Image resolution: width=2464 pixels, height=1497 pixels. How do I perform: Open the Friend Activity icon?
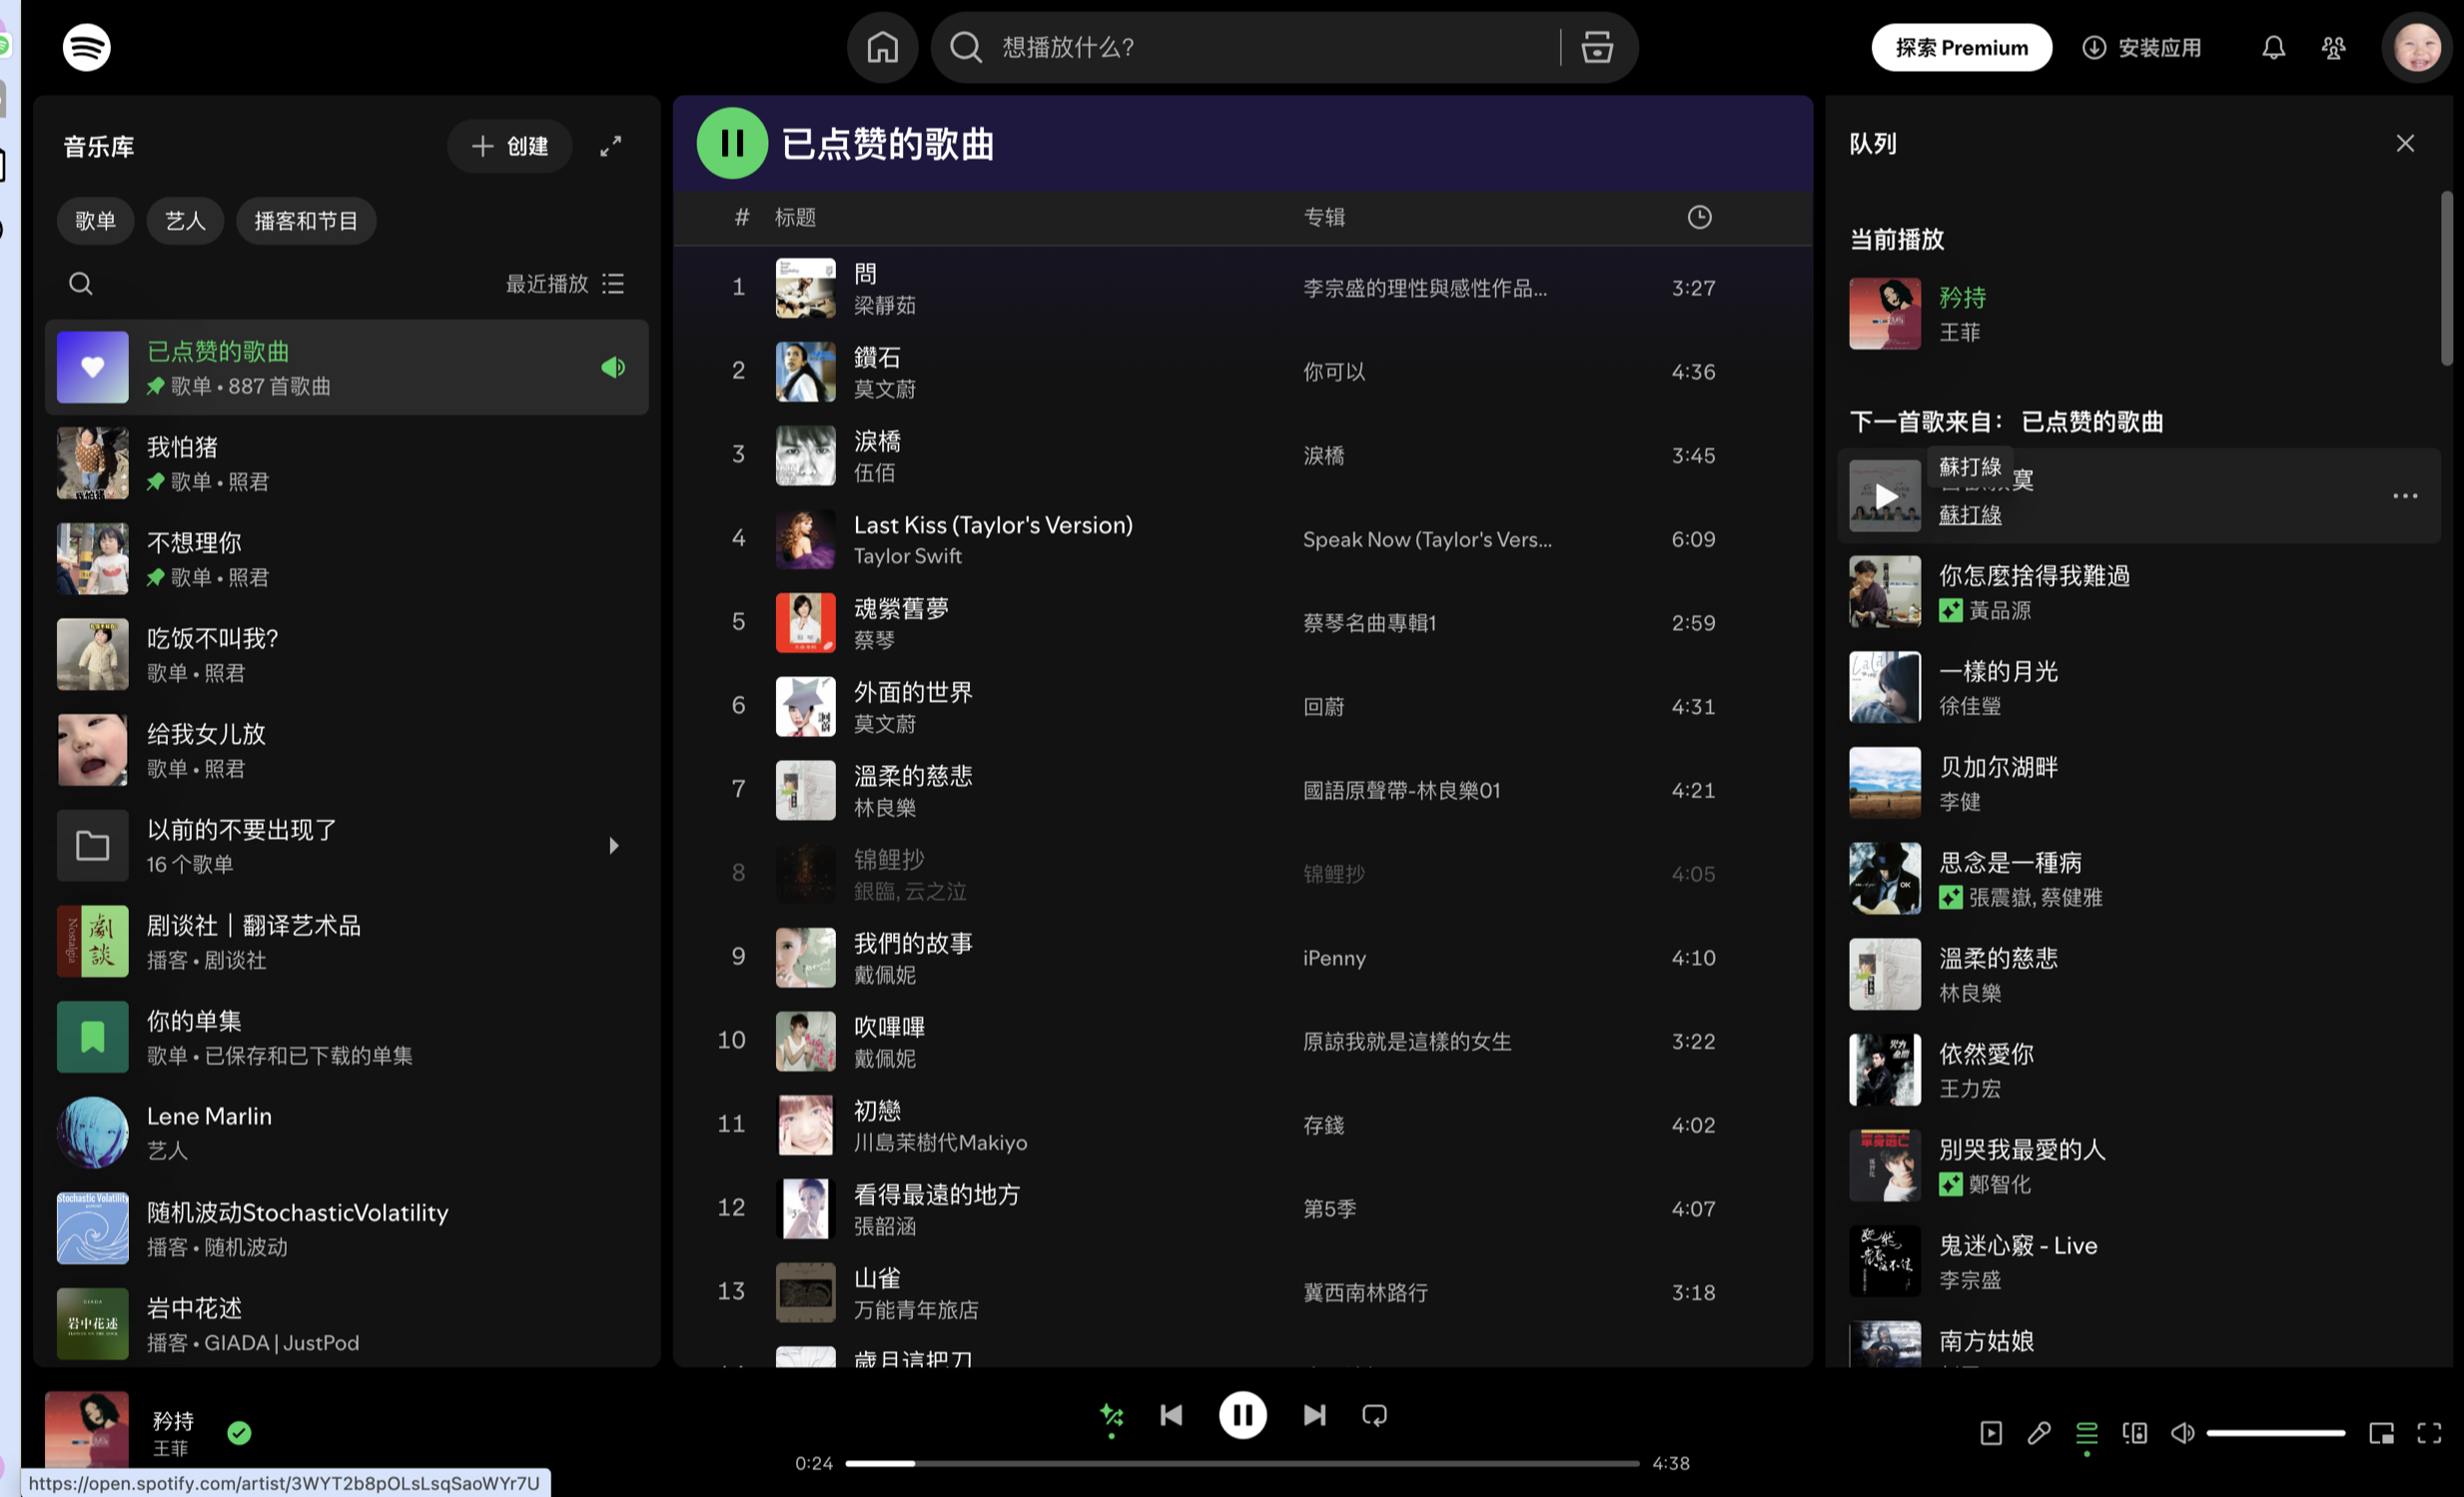tap(2333, 47)
